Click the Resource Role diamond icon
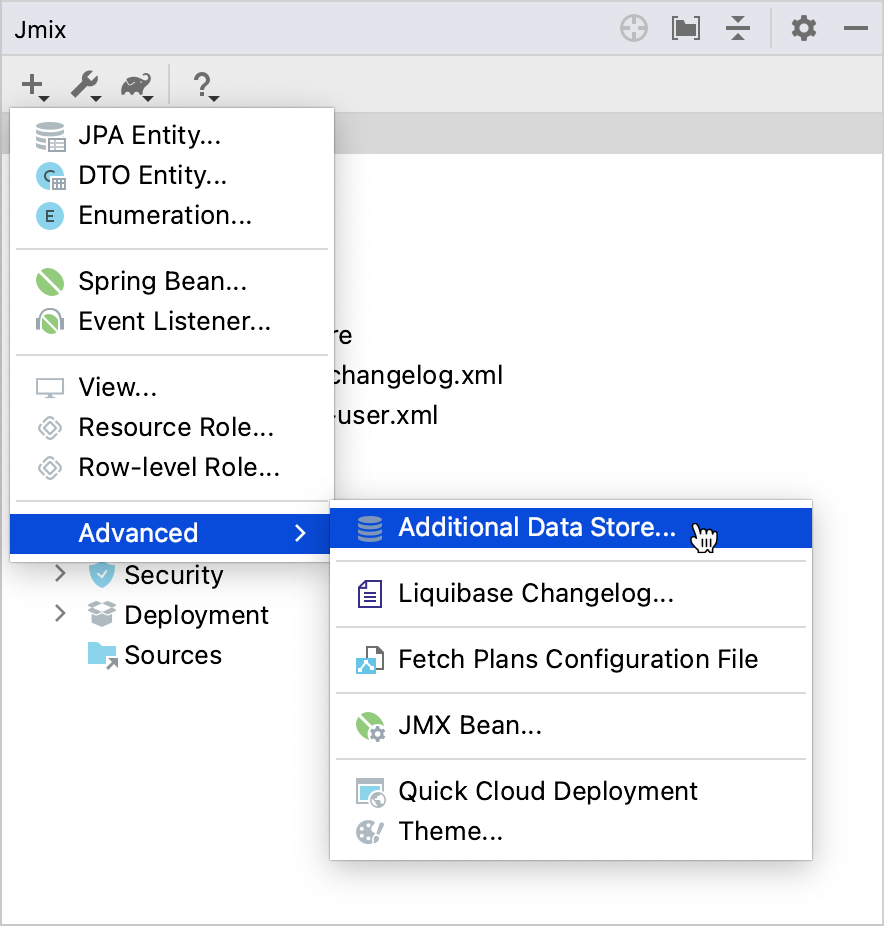 (x=50, y=428)
